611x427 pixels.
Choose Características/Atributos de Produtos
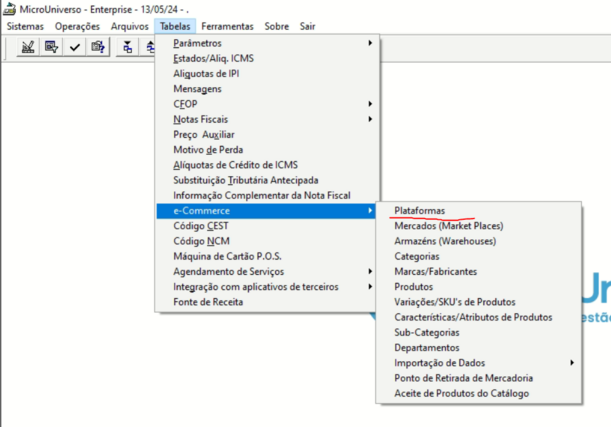tap(479, 317)
